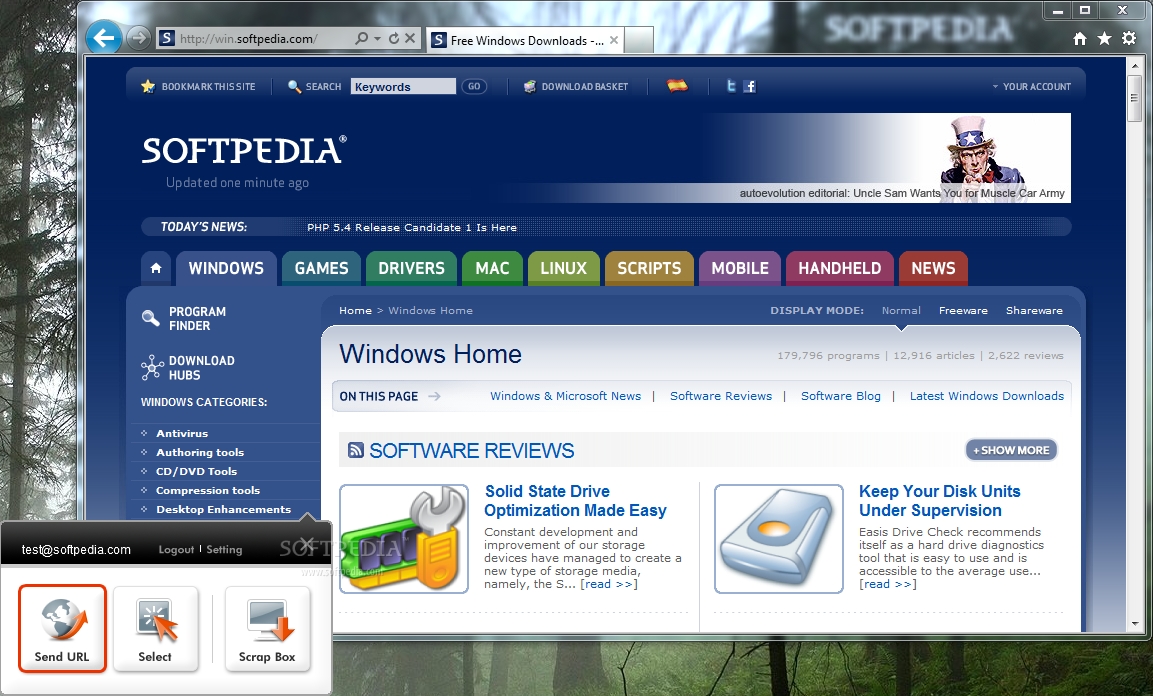Click the Keywords search field

click(x=403, y=87)
